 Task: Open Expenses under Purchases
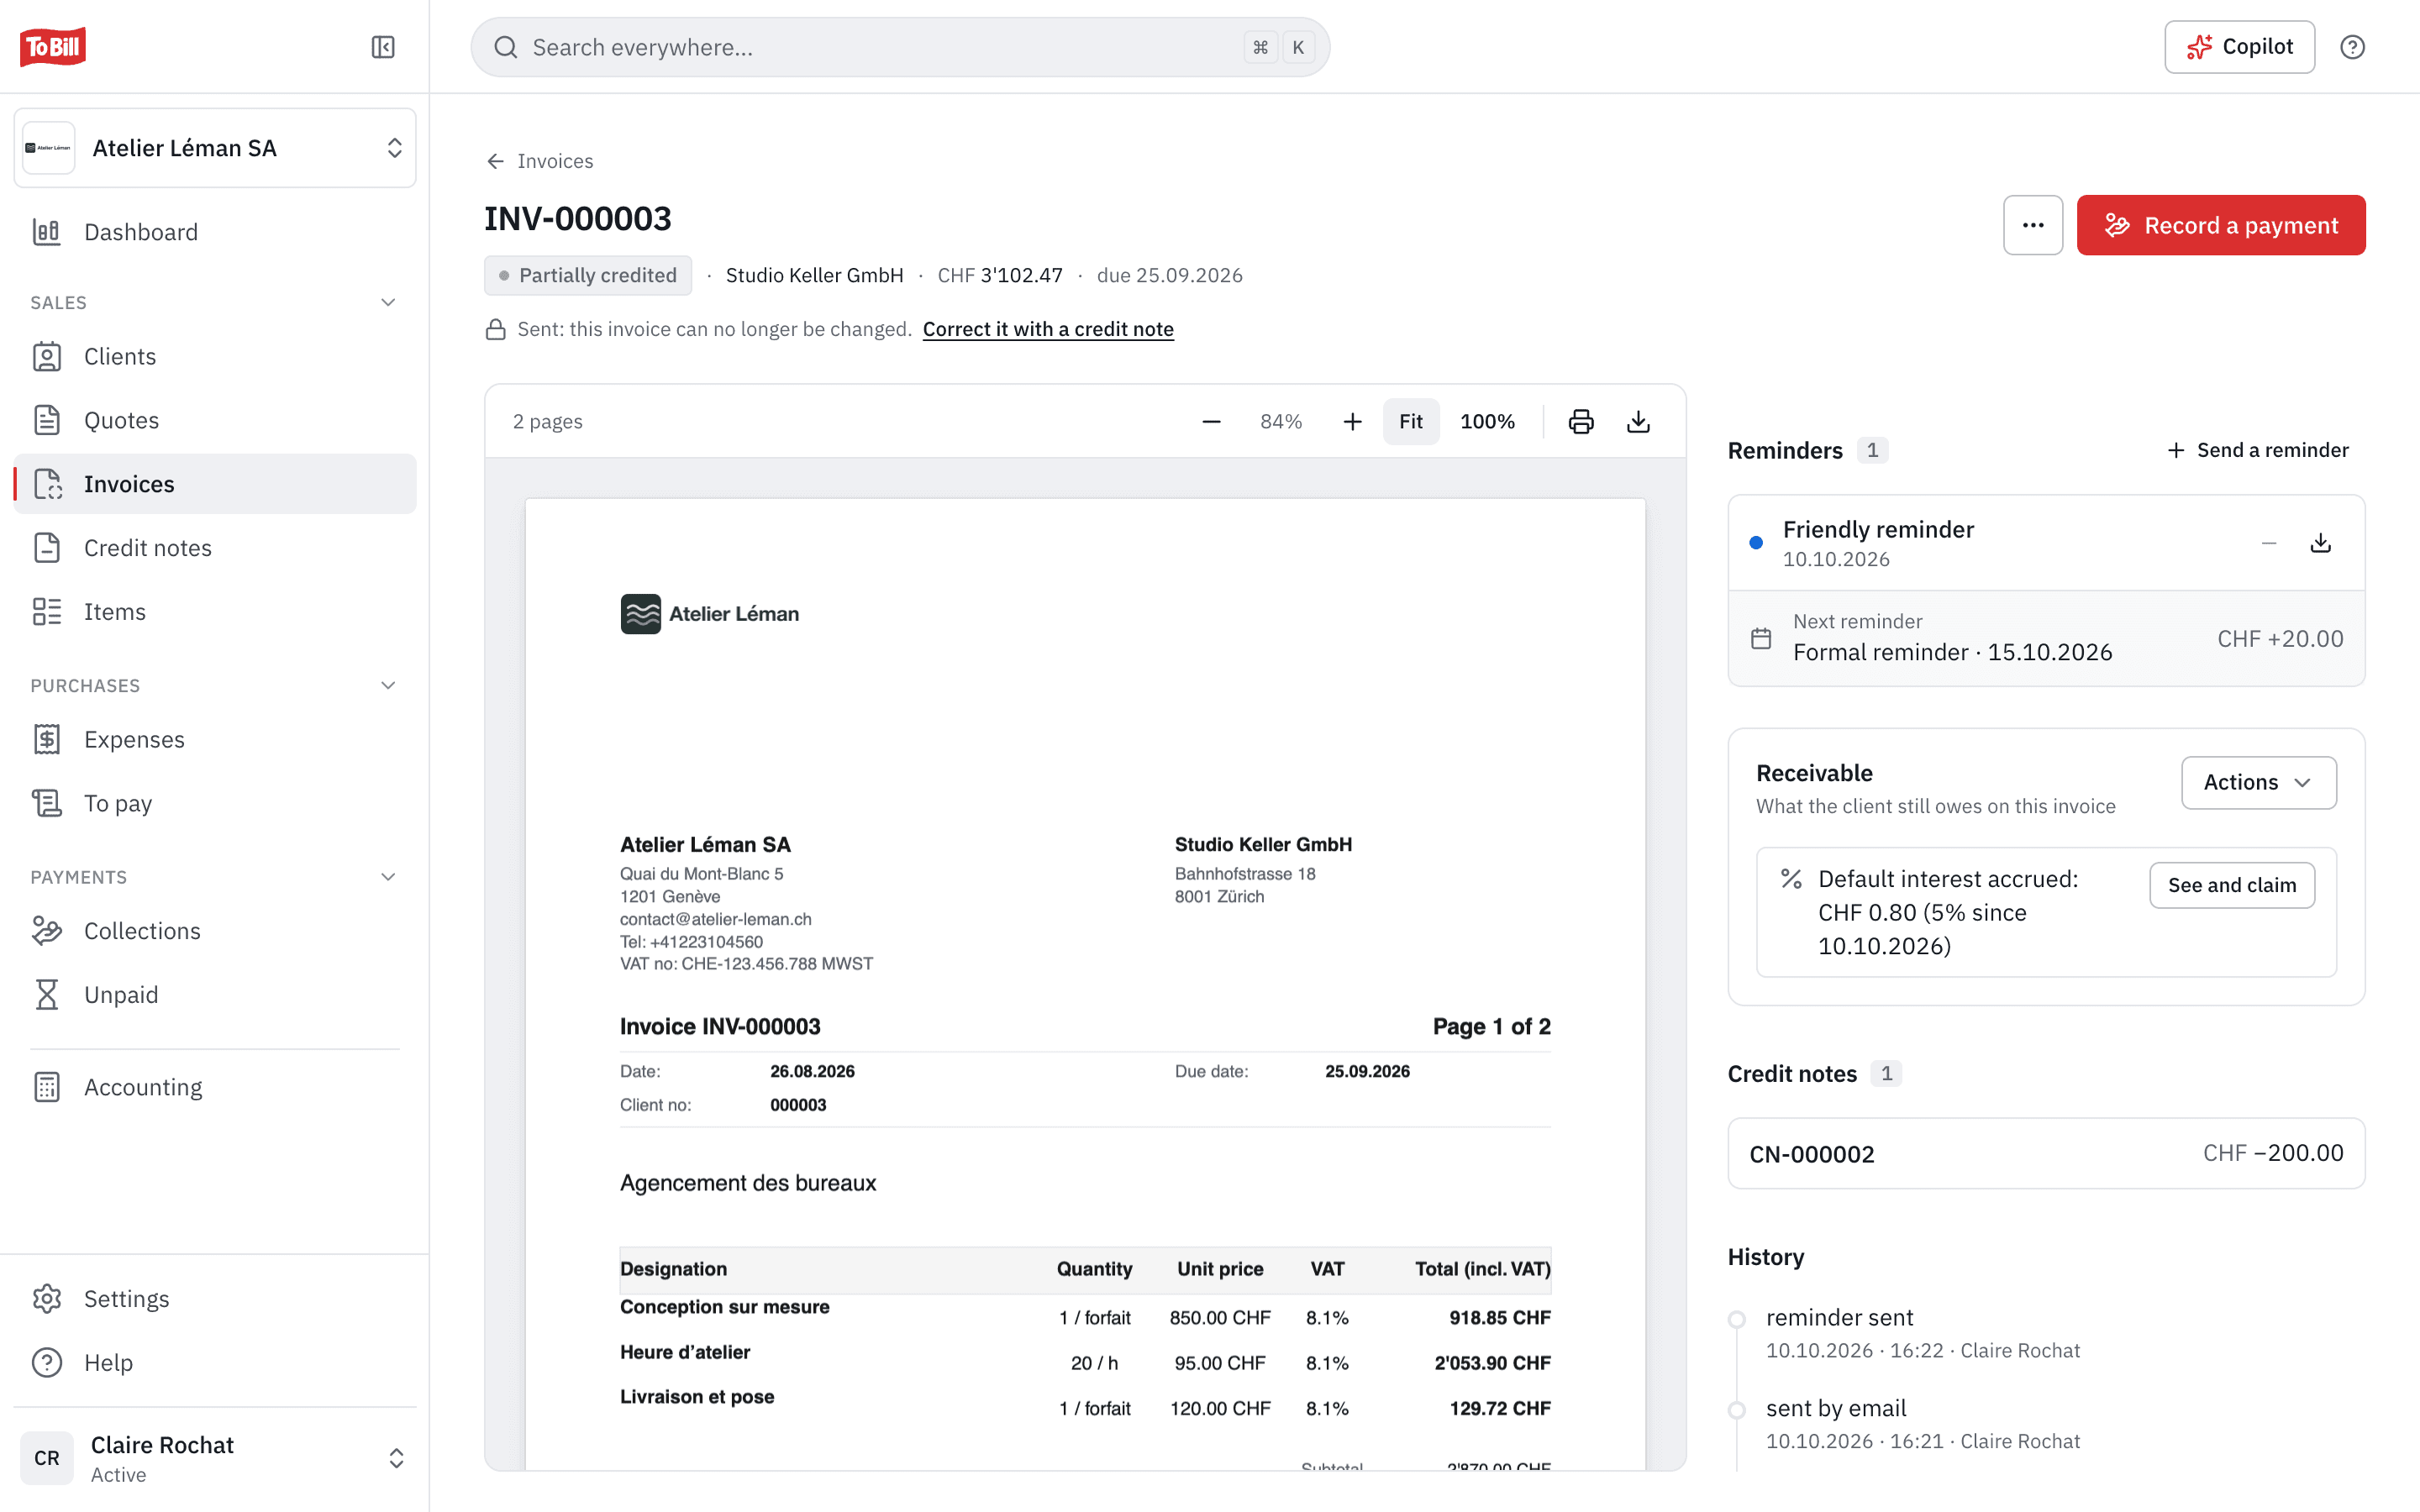pos(215,739)
